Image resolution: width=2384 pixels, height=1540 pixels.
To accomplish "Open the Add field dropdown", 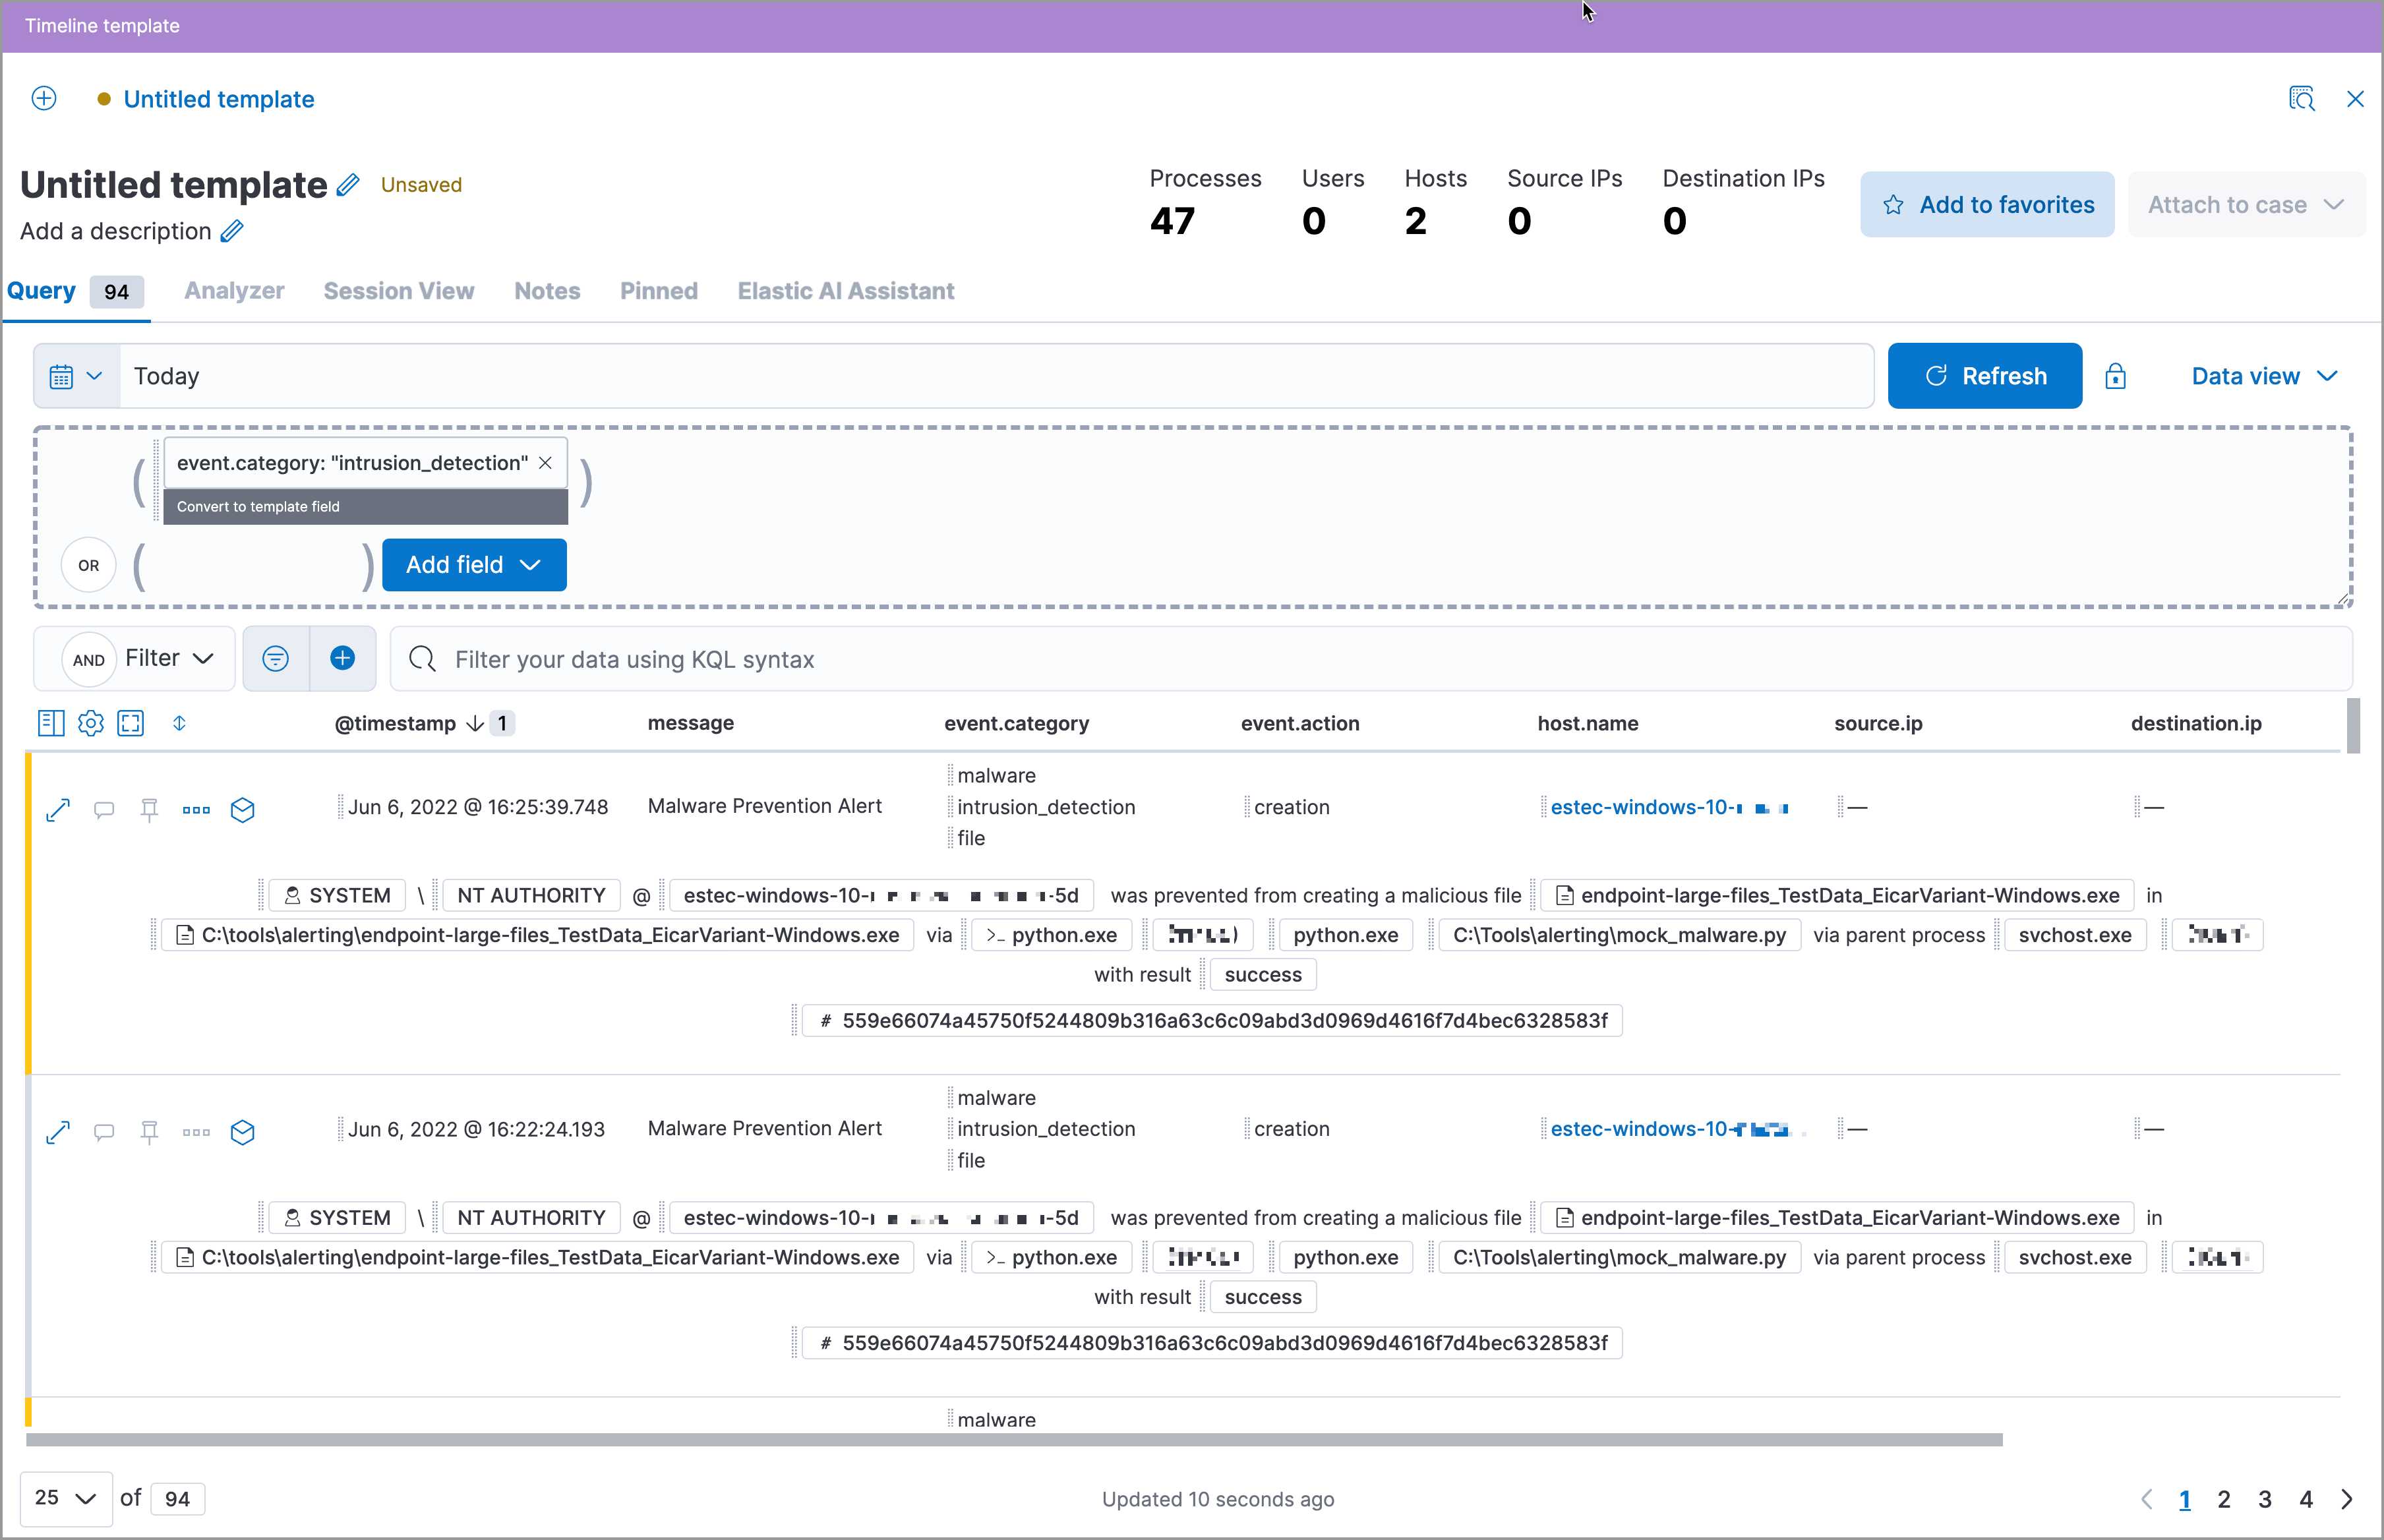I will (x=474, y=564).
